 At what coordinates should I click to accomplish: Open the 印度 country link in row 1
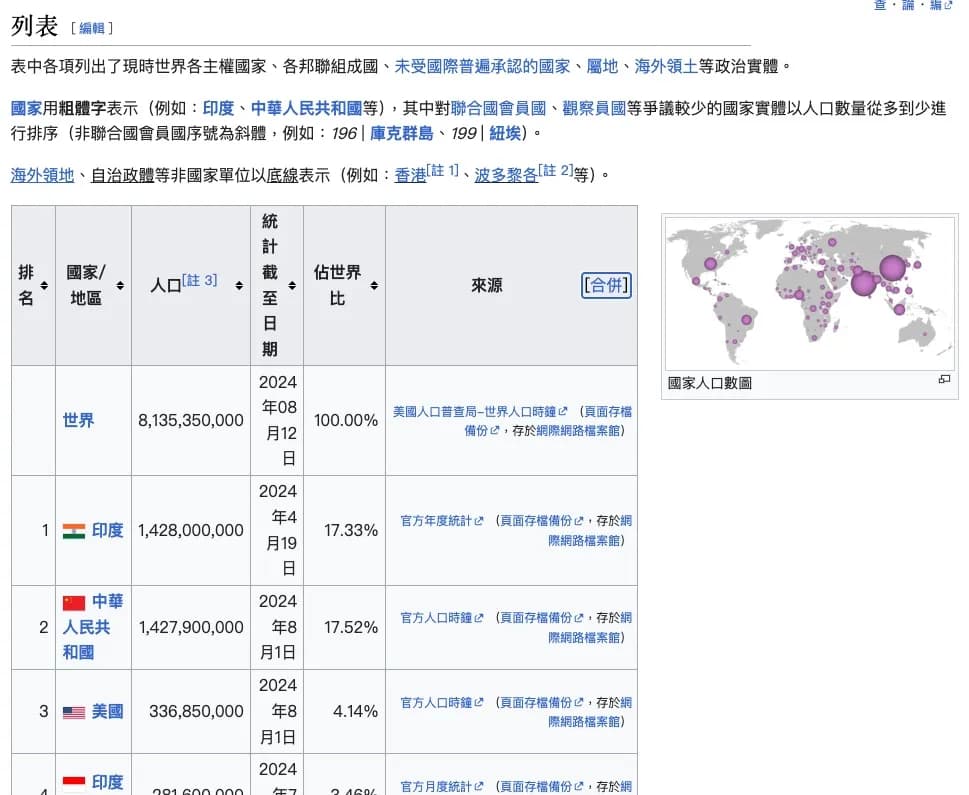pyautogui.click(x=108, y=530)
